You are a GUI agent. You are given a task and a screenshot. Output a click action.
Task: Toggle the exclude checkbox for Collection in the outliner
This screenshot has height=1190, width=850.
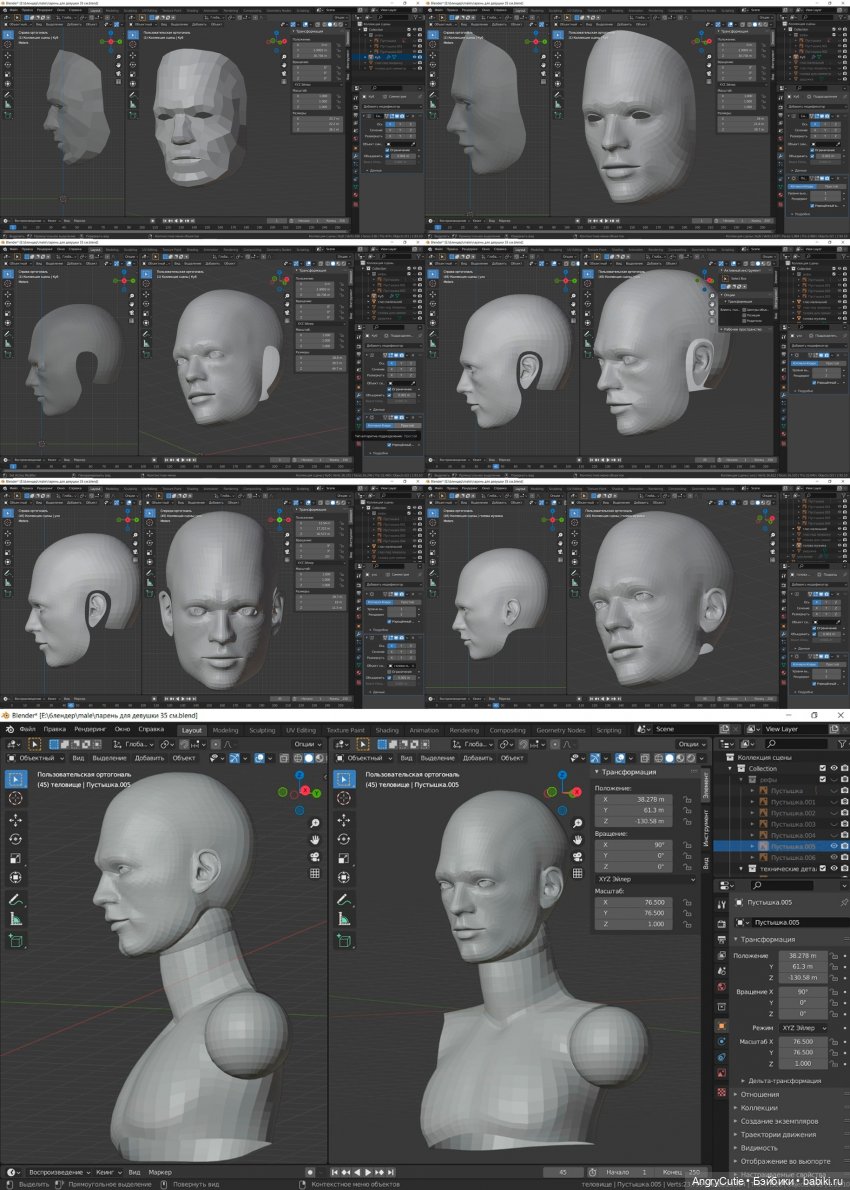(x=822, y=768)
